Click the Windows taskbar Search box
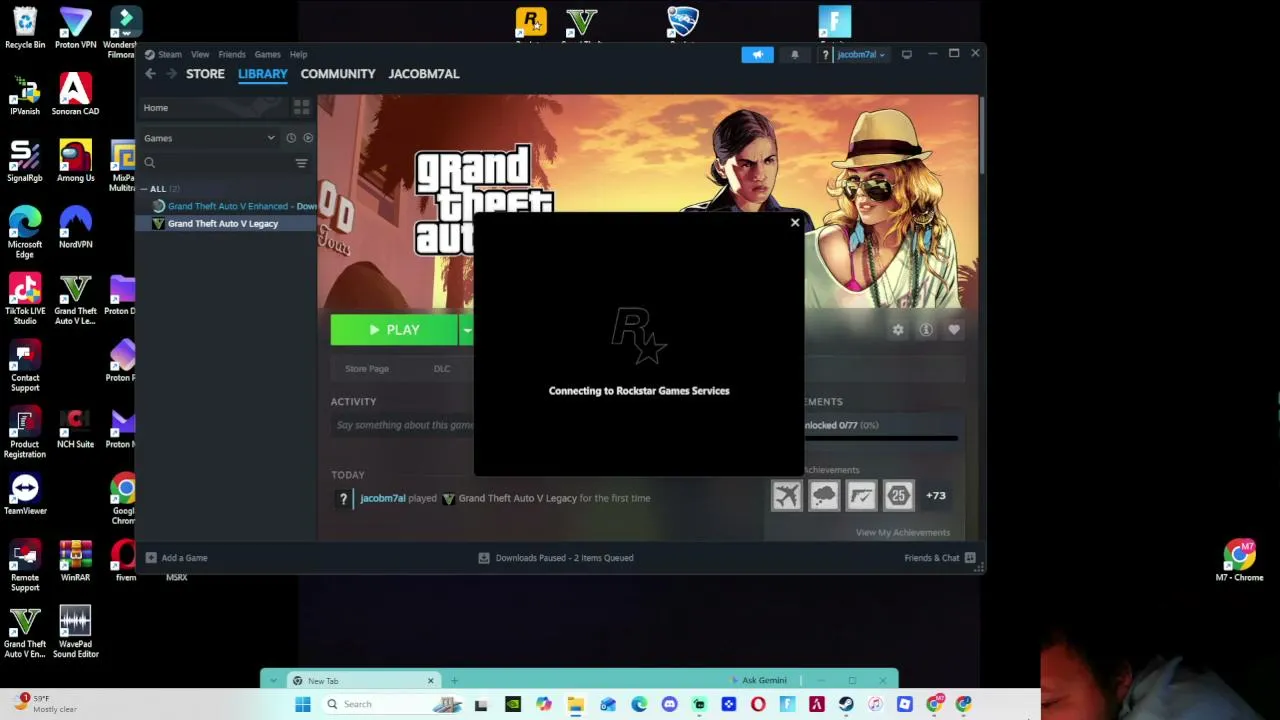This screenshot has width=1280, height=720. pos(392,704)
